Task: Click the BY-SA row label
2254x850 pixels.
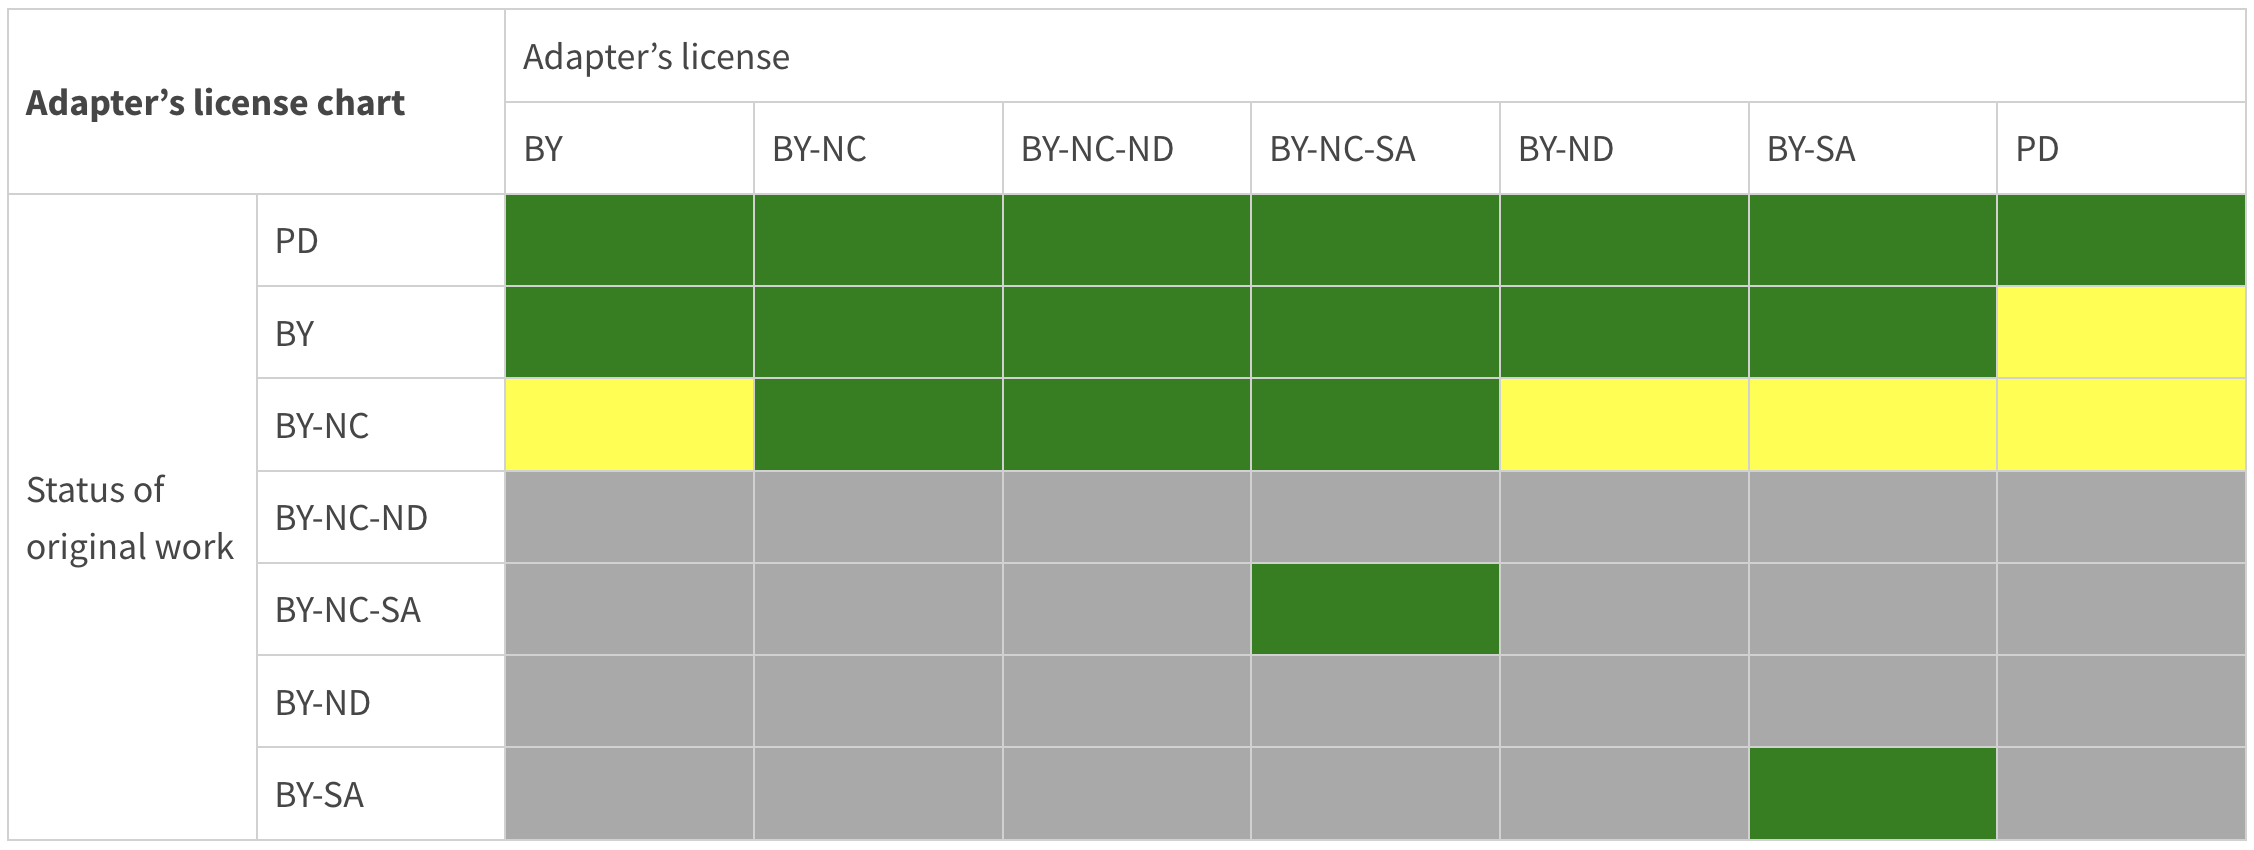Action: click(319, 795)
